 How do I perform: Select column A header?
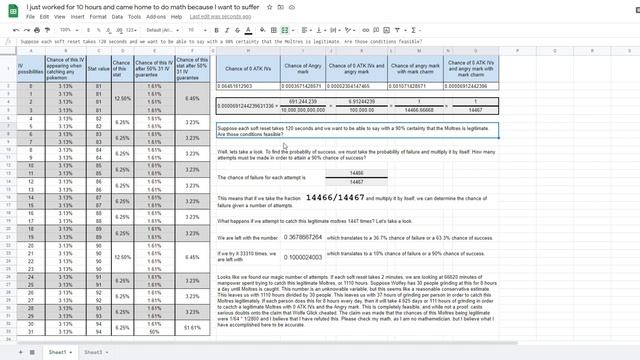click(31, 51)
